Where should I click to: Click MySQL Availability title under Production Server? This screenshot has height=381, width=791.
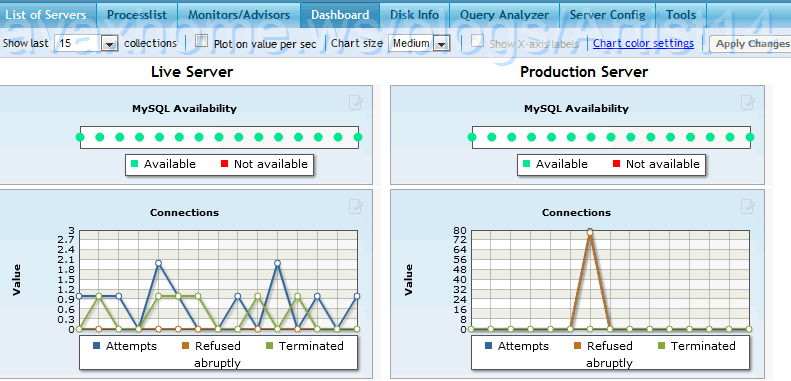[x=576, y=108]
